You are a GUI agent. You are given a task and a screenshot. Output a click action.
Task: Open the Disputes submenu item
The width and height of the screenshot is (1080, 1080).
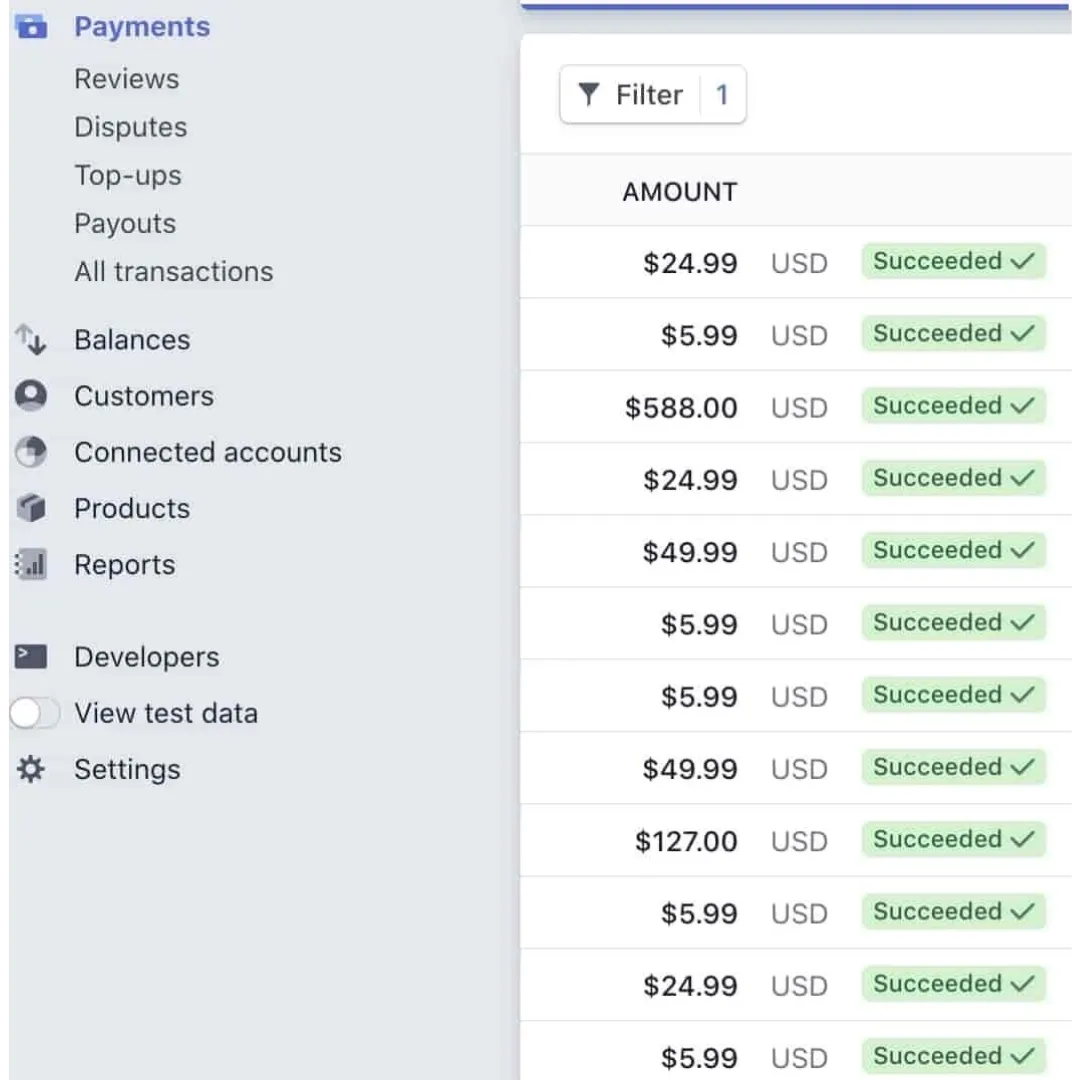click(131, 127)
